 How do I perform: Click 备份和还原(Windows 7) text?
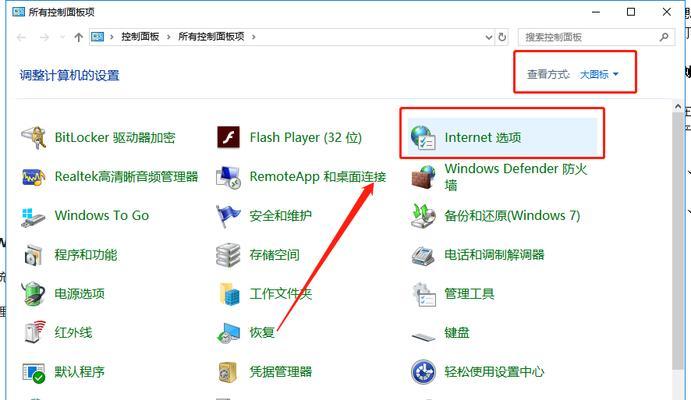(x=512, y=216)
